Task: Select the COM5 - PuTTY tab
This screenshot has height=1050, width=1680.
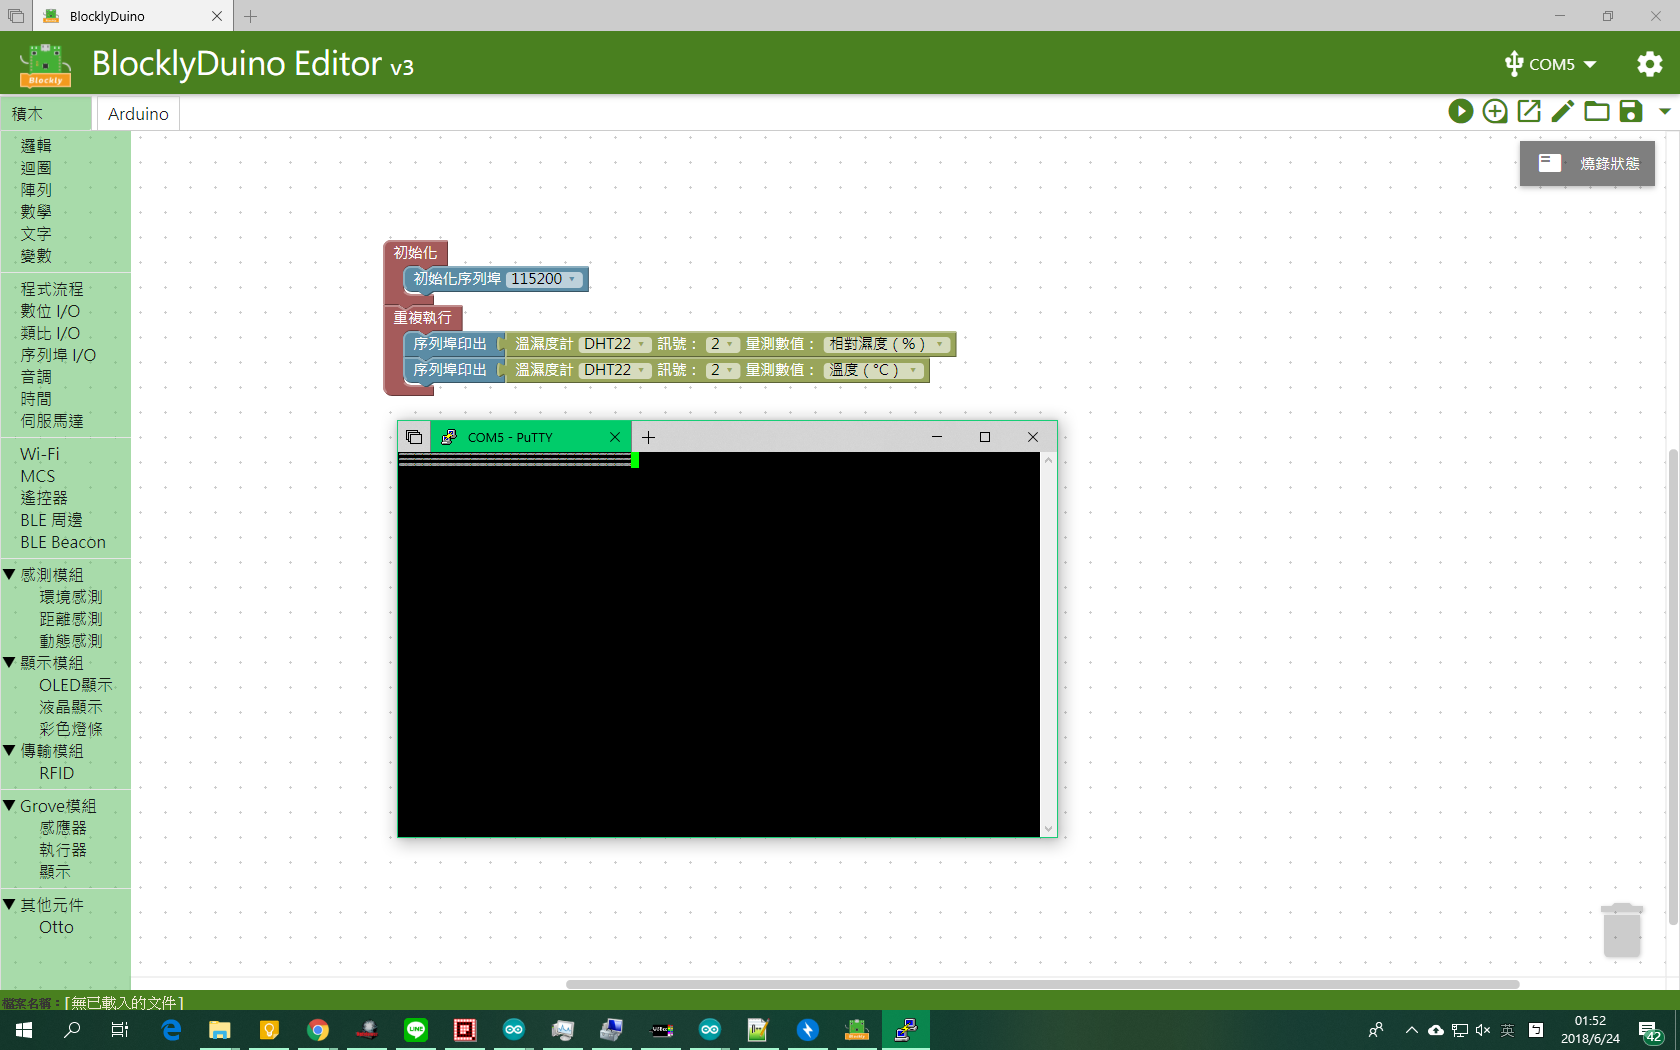Action: coord(527,437)
